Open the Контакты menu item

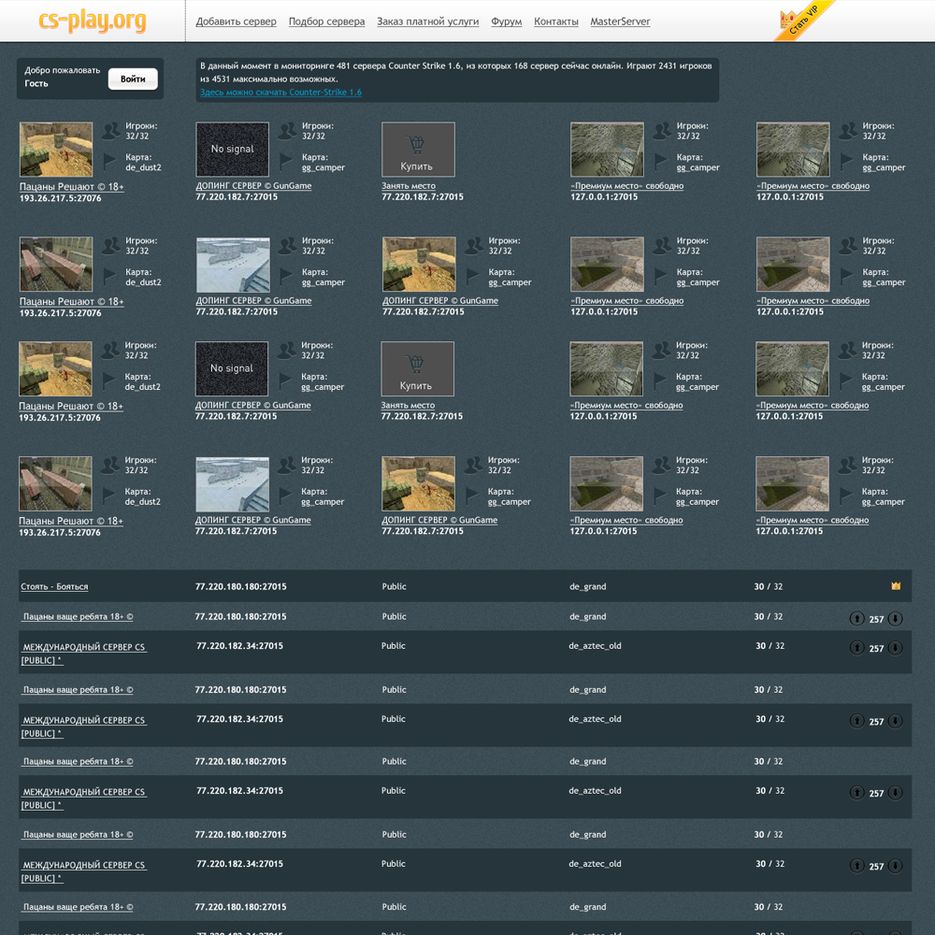(x=556, y=21)
